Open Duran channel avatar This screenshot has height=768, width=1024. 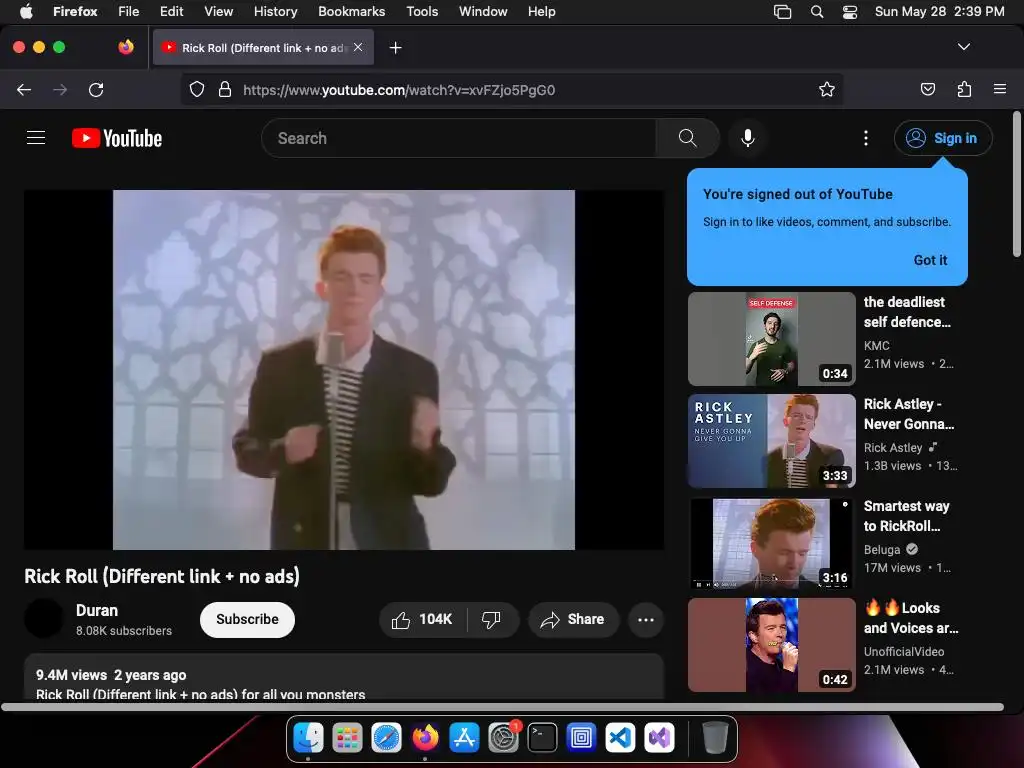(x=44, y=618)
